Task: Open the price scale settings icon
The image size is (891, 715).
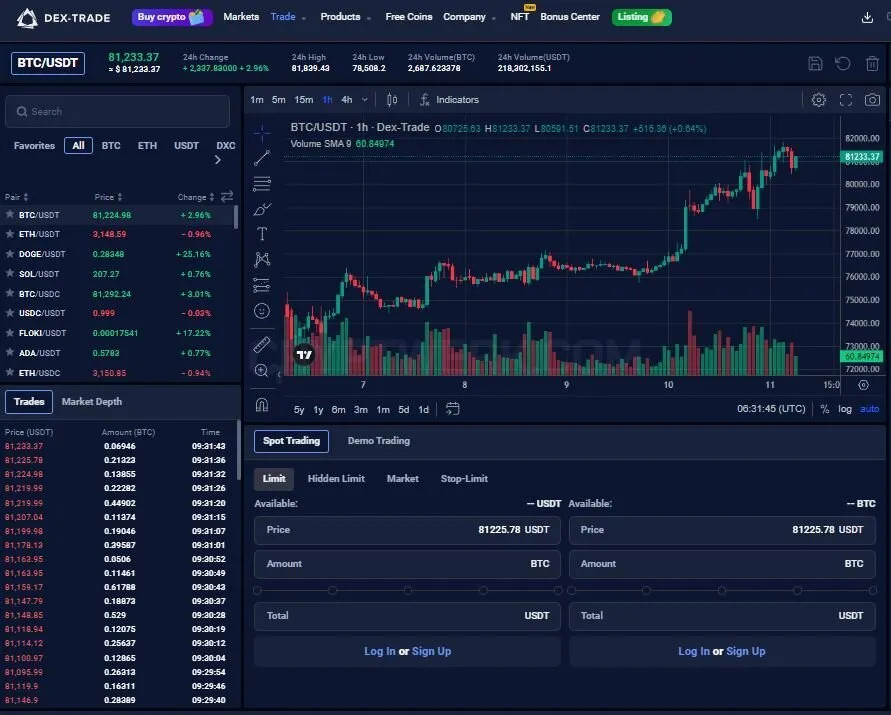Action: point(863,385)
